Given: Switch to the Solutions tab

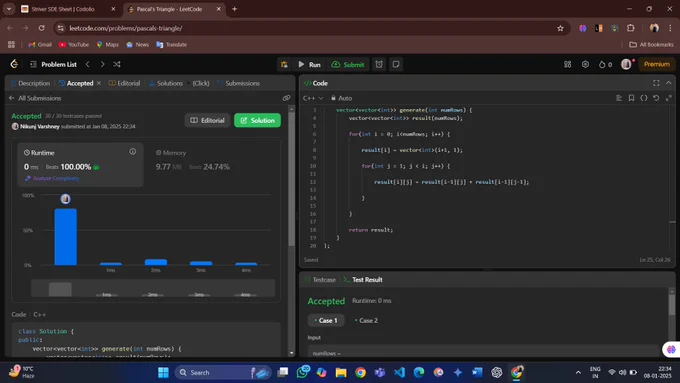Looking at the screenshot, I should point(166,83).
